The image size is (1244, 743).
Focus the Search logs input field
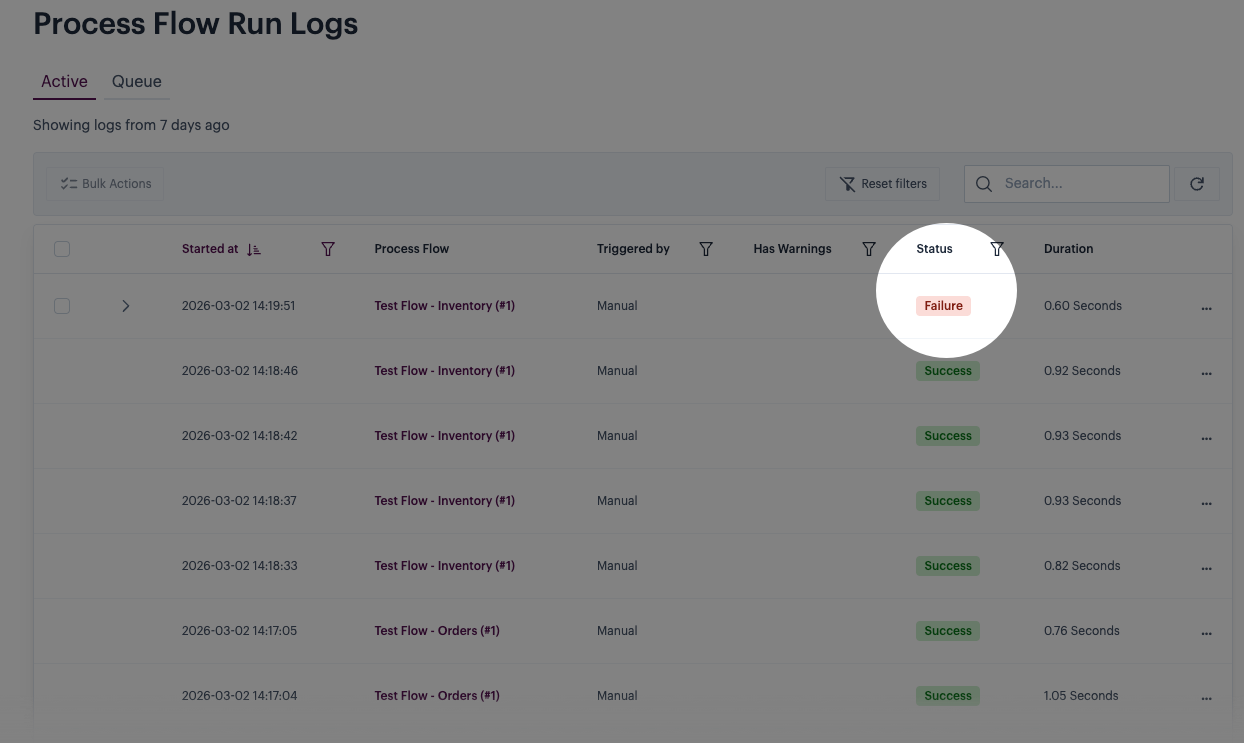point(1080,184)
